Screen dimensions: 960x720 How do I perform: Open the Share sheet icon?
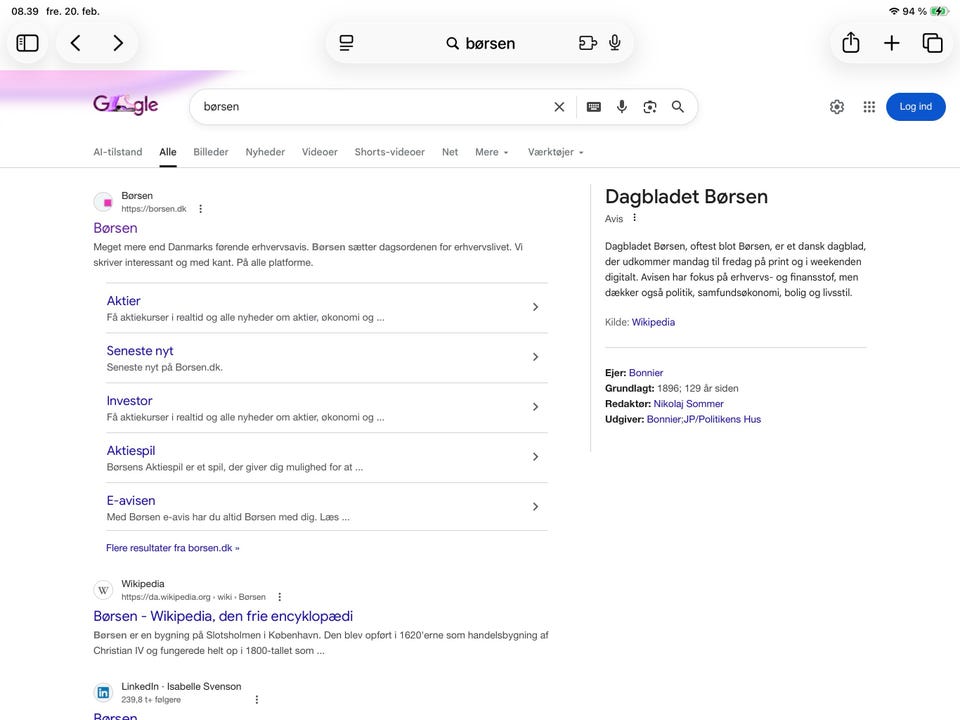(850, 42)
